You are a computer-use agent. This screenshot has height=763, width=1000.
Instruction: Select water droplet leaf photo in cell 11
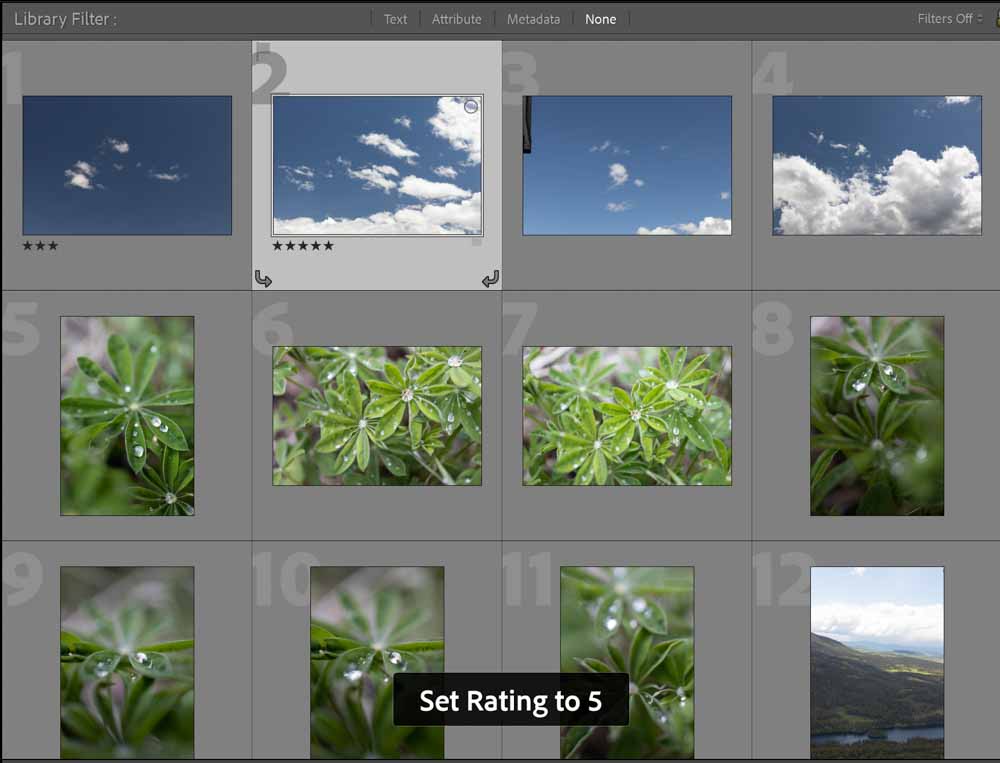[627, 662]
